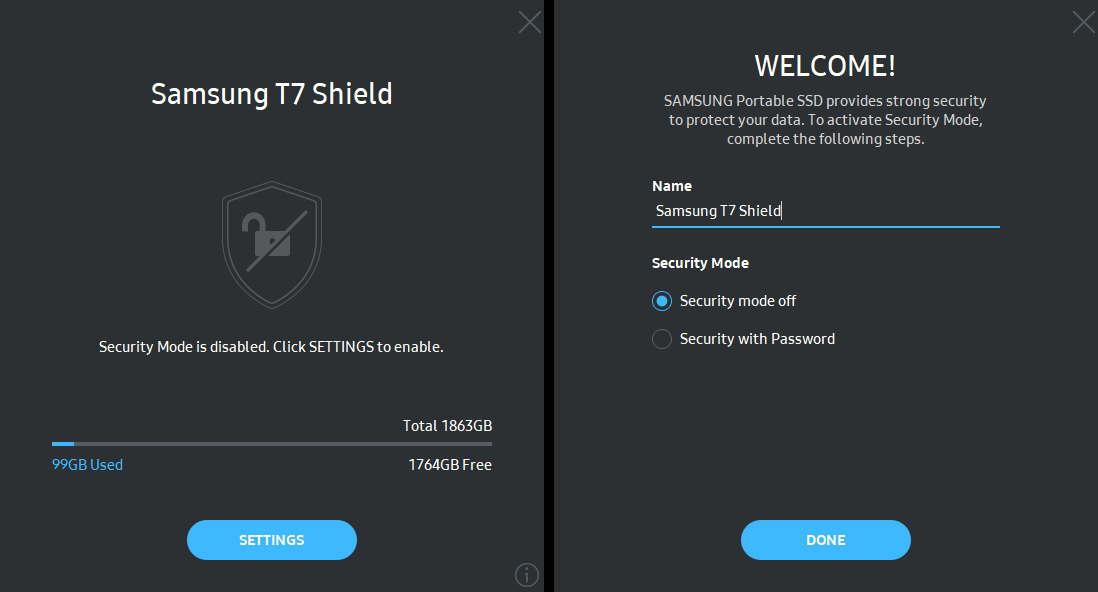This screenshot has height=592, width=1098.
Task: Close the WELCOME setup panel
Action: (1083, 22)
